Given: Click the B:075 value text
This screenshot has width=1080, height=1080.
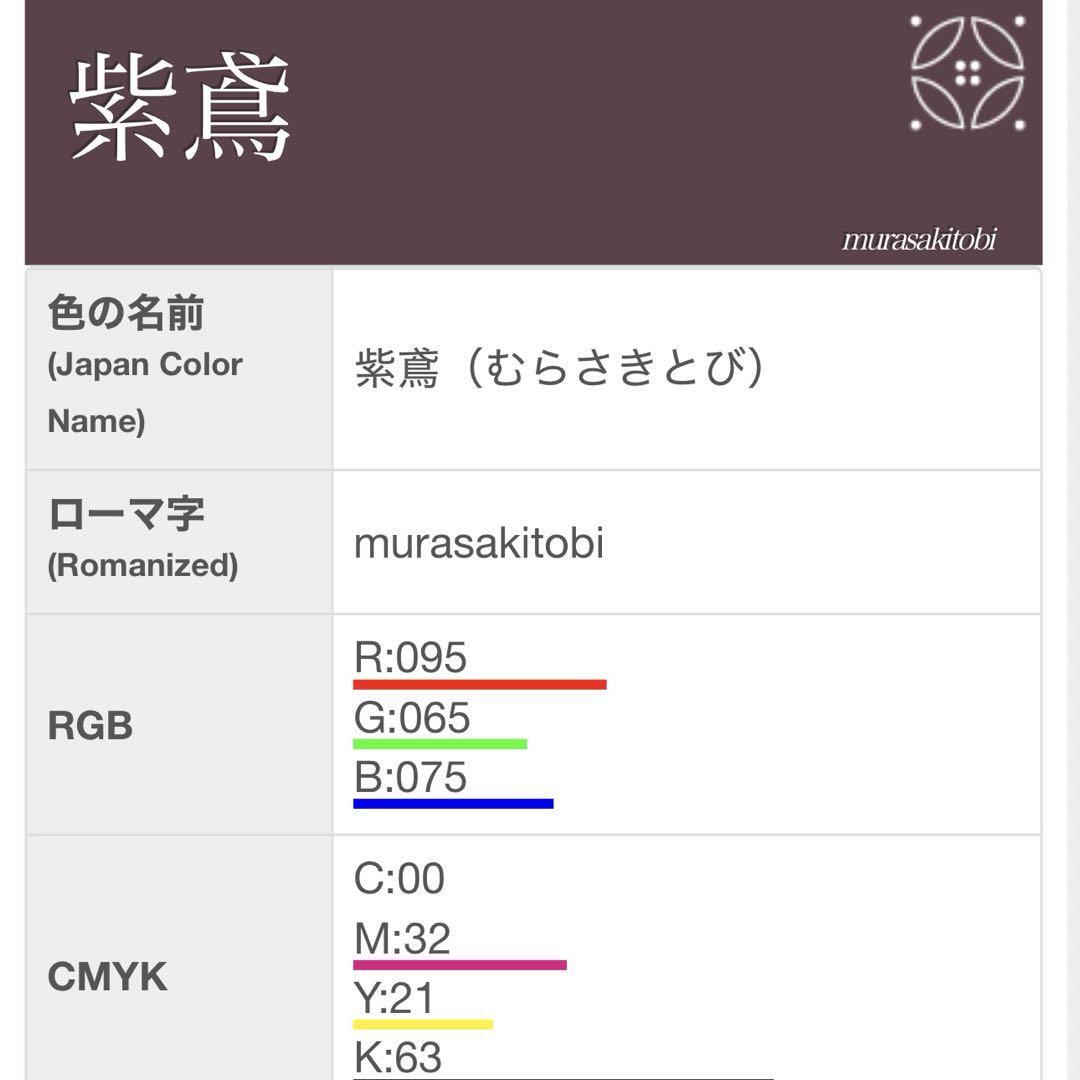Looking at the screenshot, I should click(410, 777).
